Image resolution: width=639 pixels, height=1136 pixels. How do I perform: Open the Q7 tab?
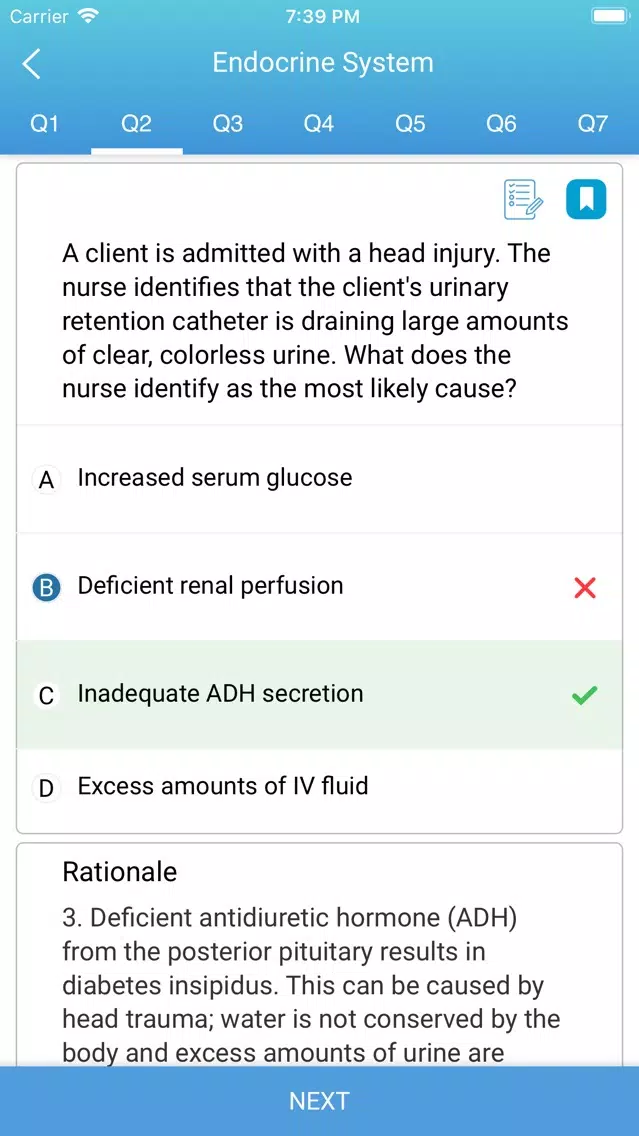[593, 125]
